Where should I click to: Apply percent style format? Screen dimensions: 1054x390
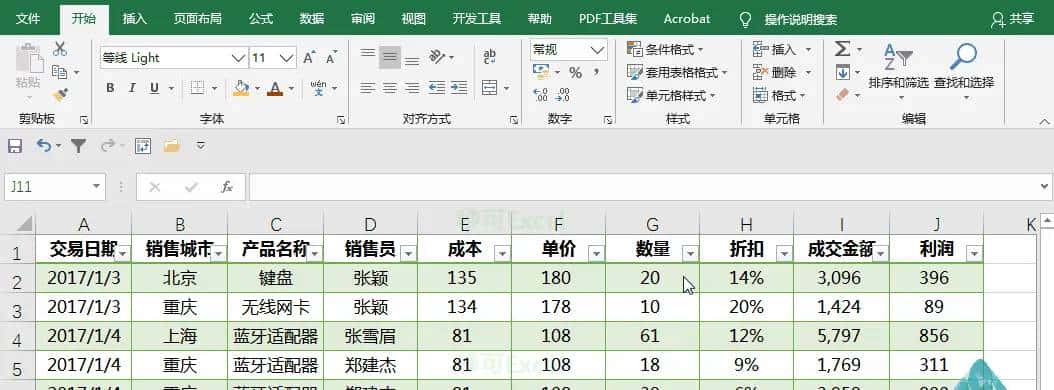pyautogui.click(x=575, y=73)
